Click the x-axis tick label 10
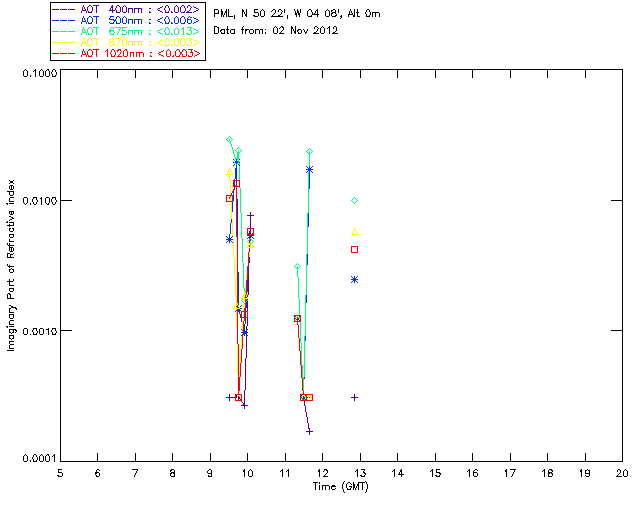640x512 pixels. coord(247,473)
